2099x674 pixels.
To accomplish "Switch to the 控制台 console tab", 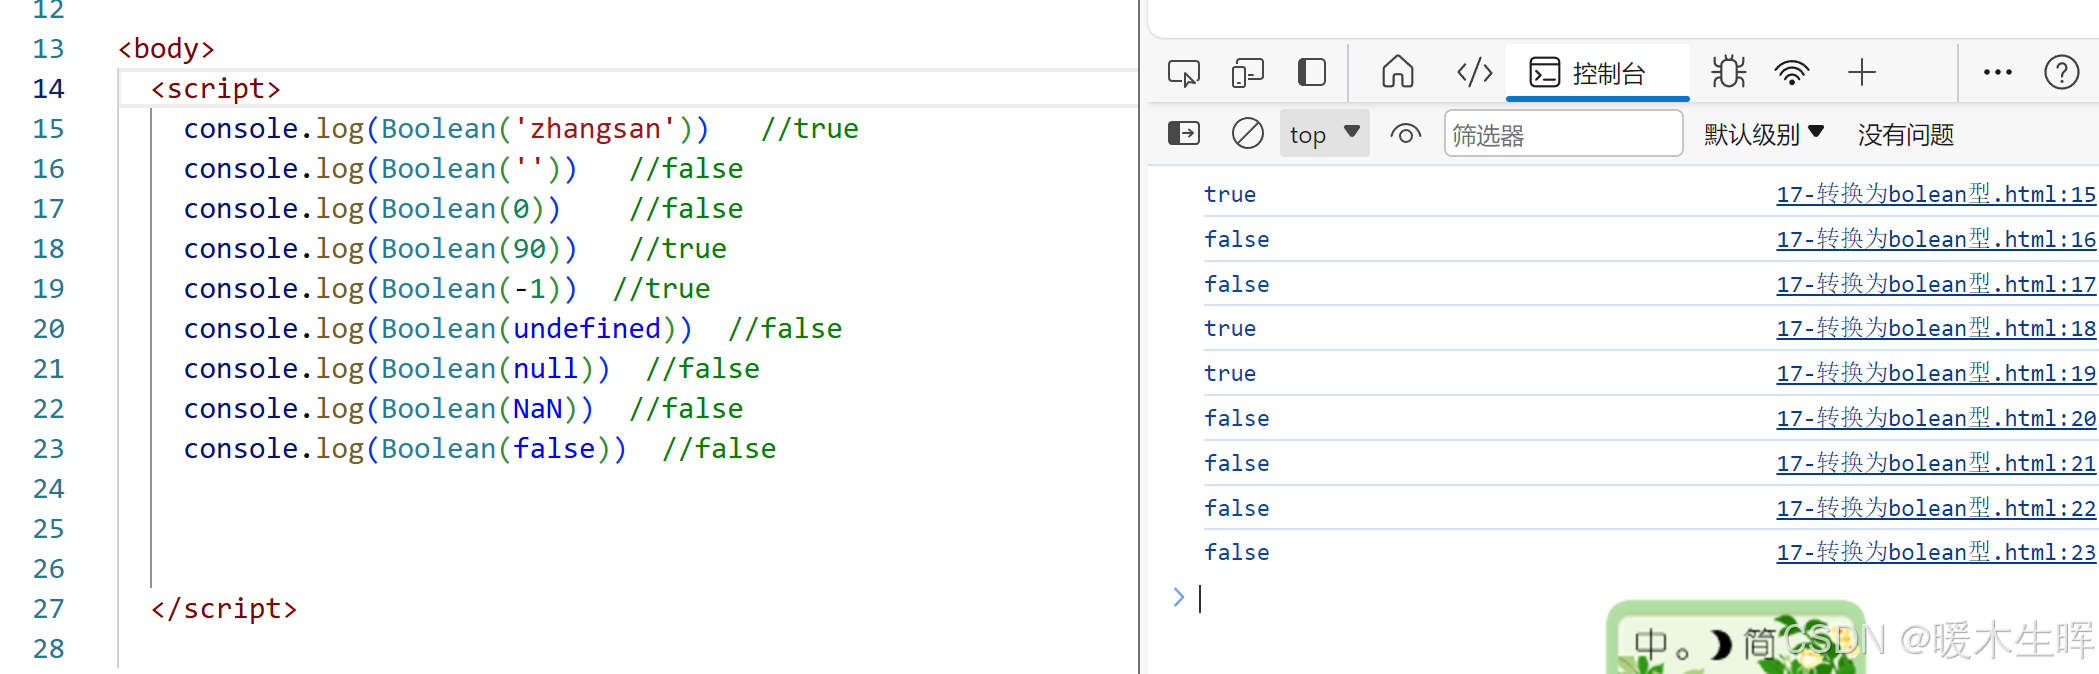I will click(x=1597, y=73).
